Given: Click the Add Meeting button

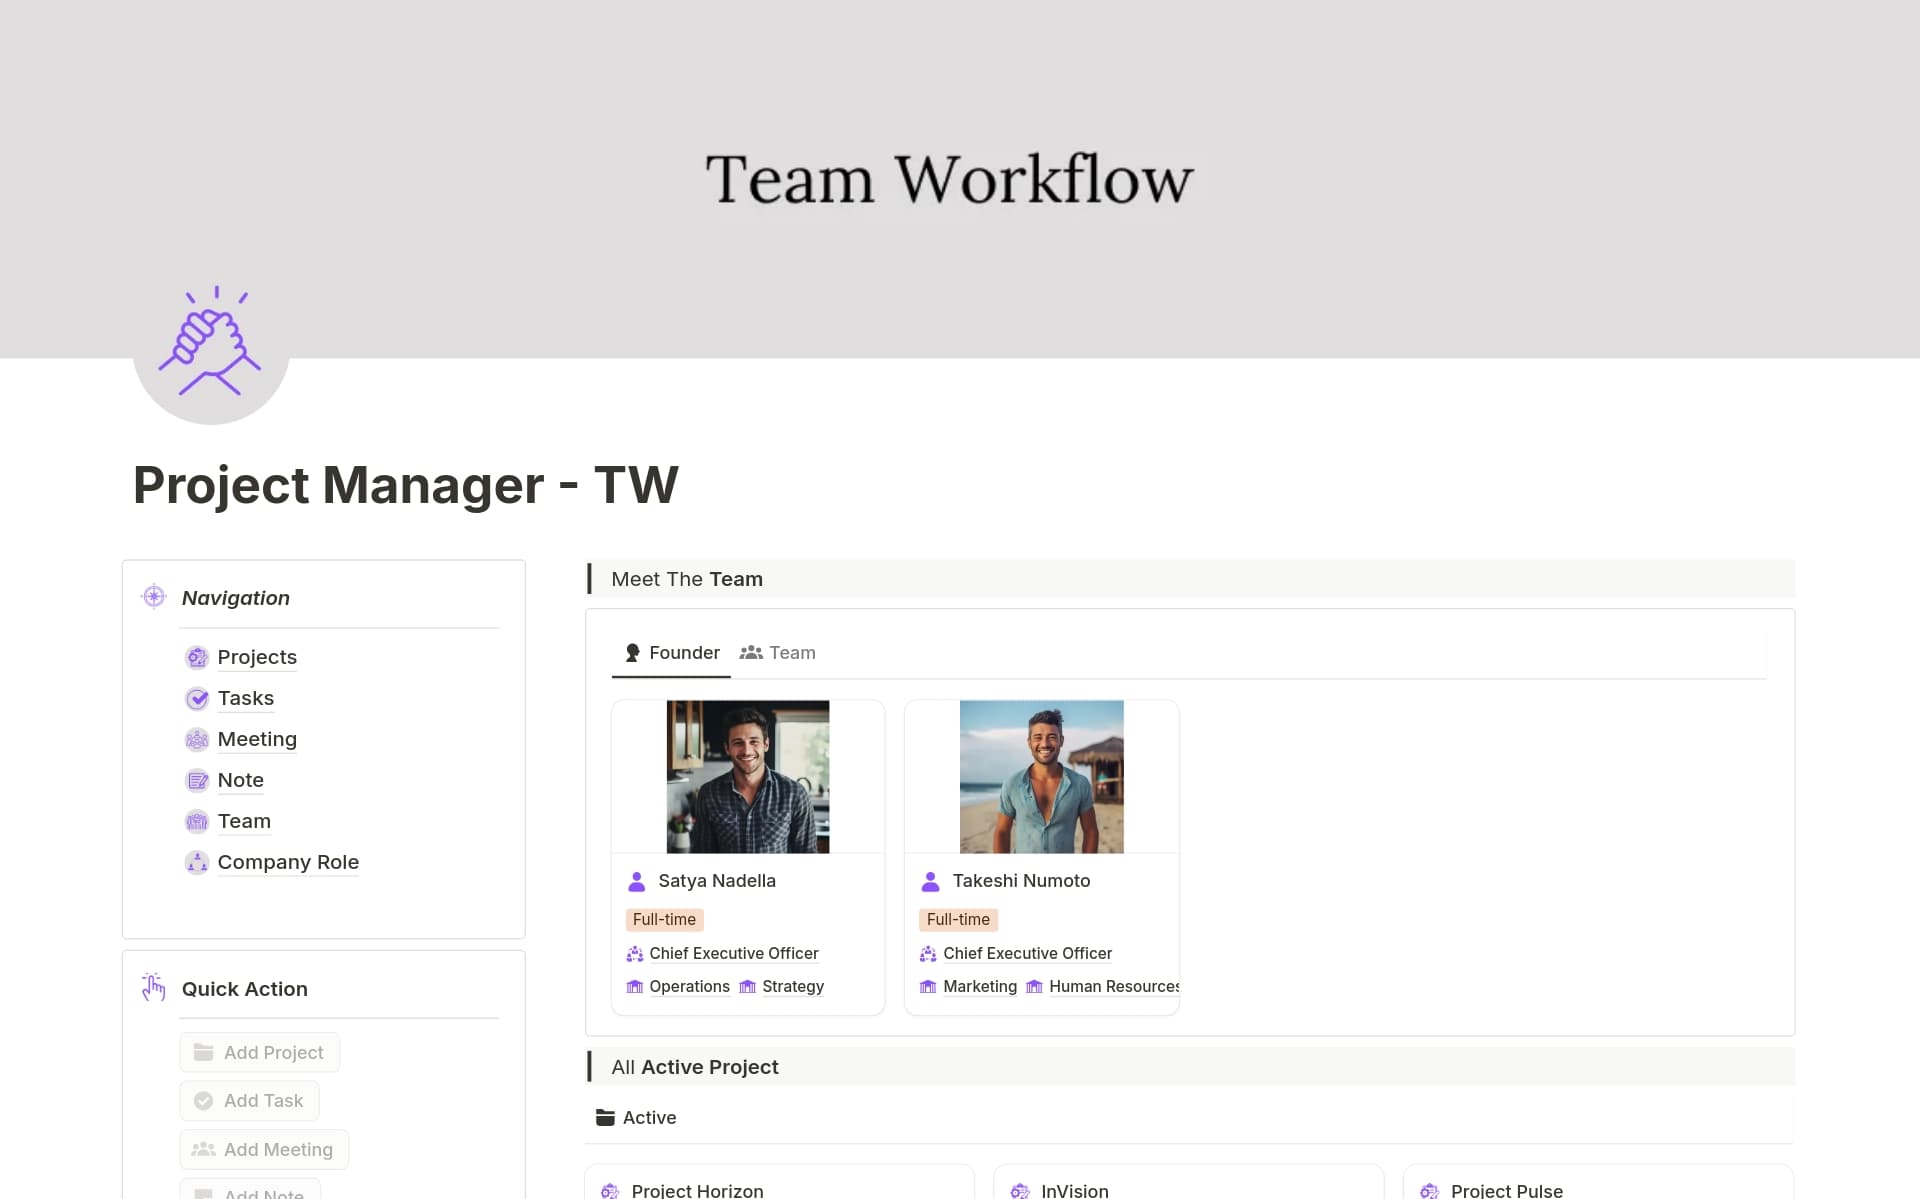Looking at the screenshot, I should (263, 1149).
